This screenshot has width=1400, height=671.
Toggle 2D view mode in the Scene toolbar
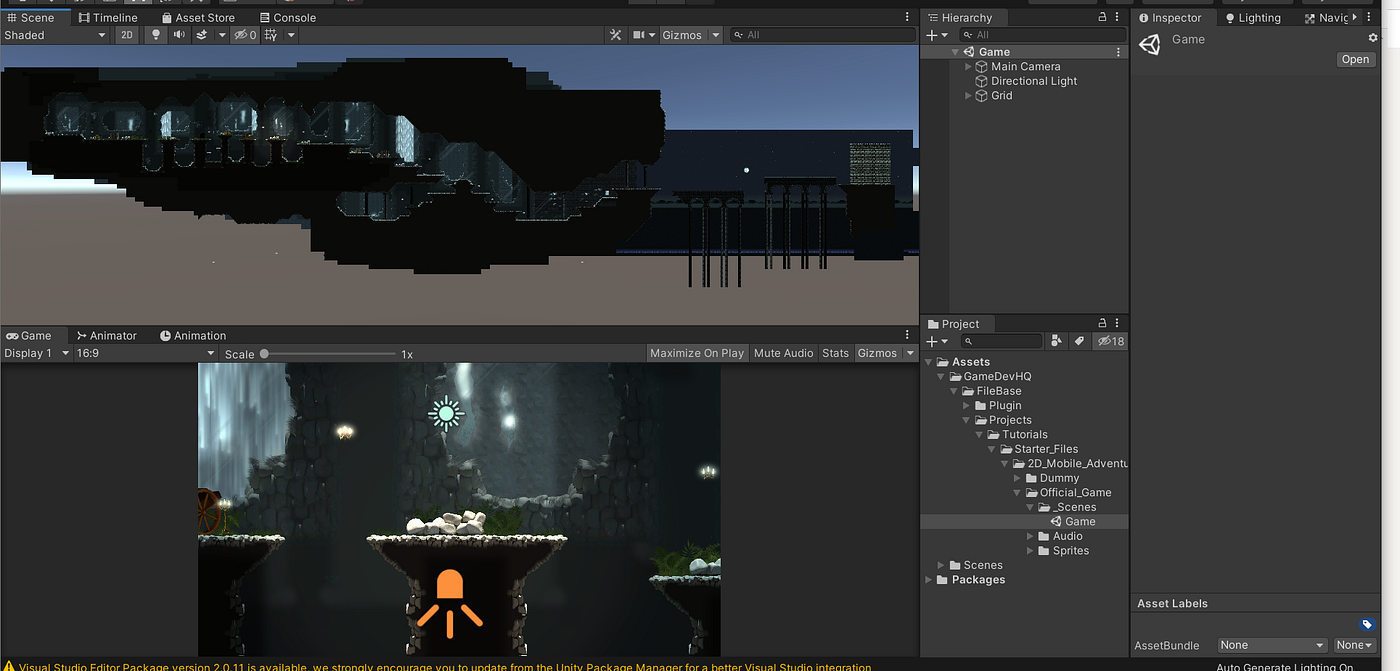point(127,34)
